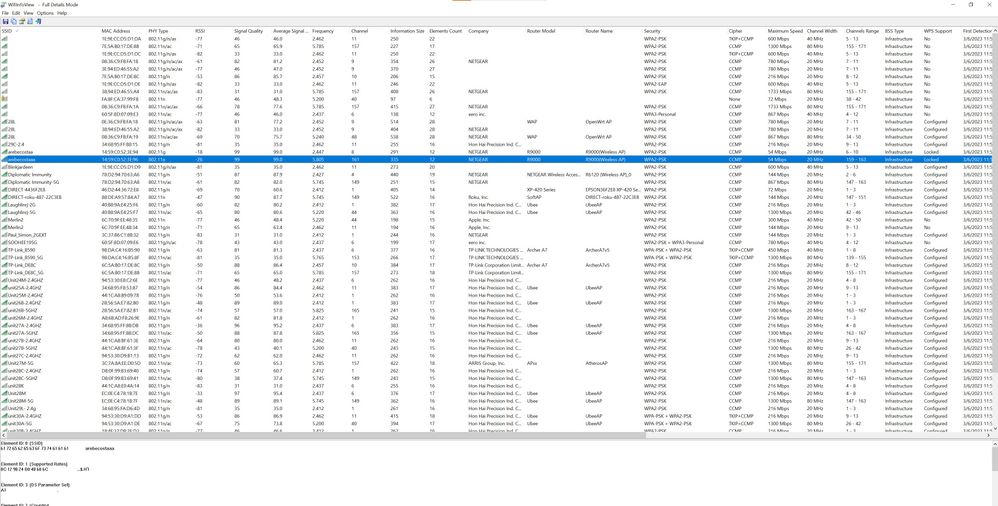Click MAC address 46:D2:44:36:72:E8 cell
Image resolution: width=998 pixels, height=506 pixels.
(120, 190)
